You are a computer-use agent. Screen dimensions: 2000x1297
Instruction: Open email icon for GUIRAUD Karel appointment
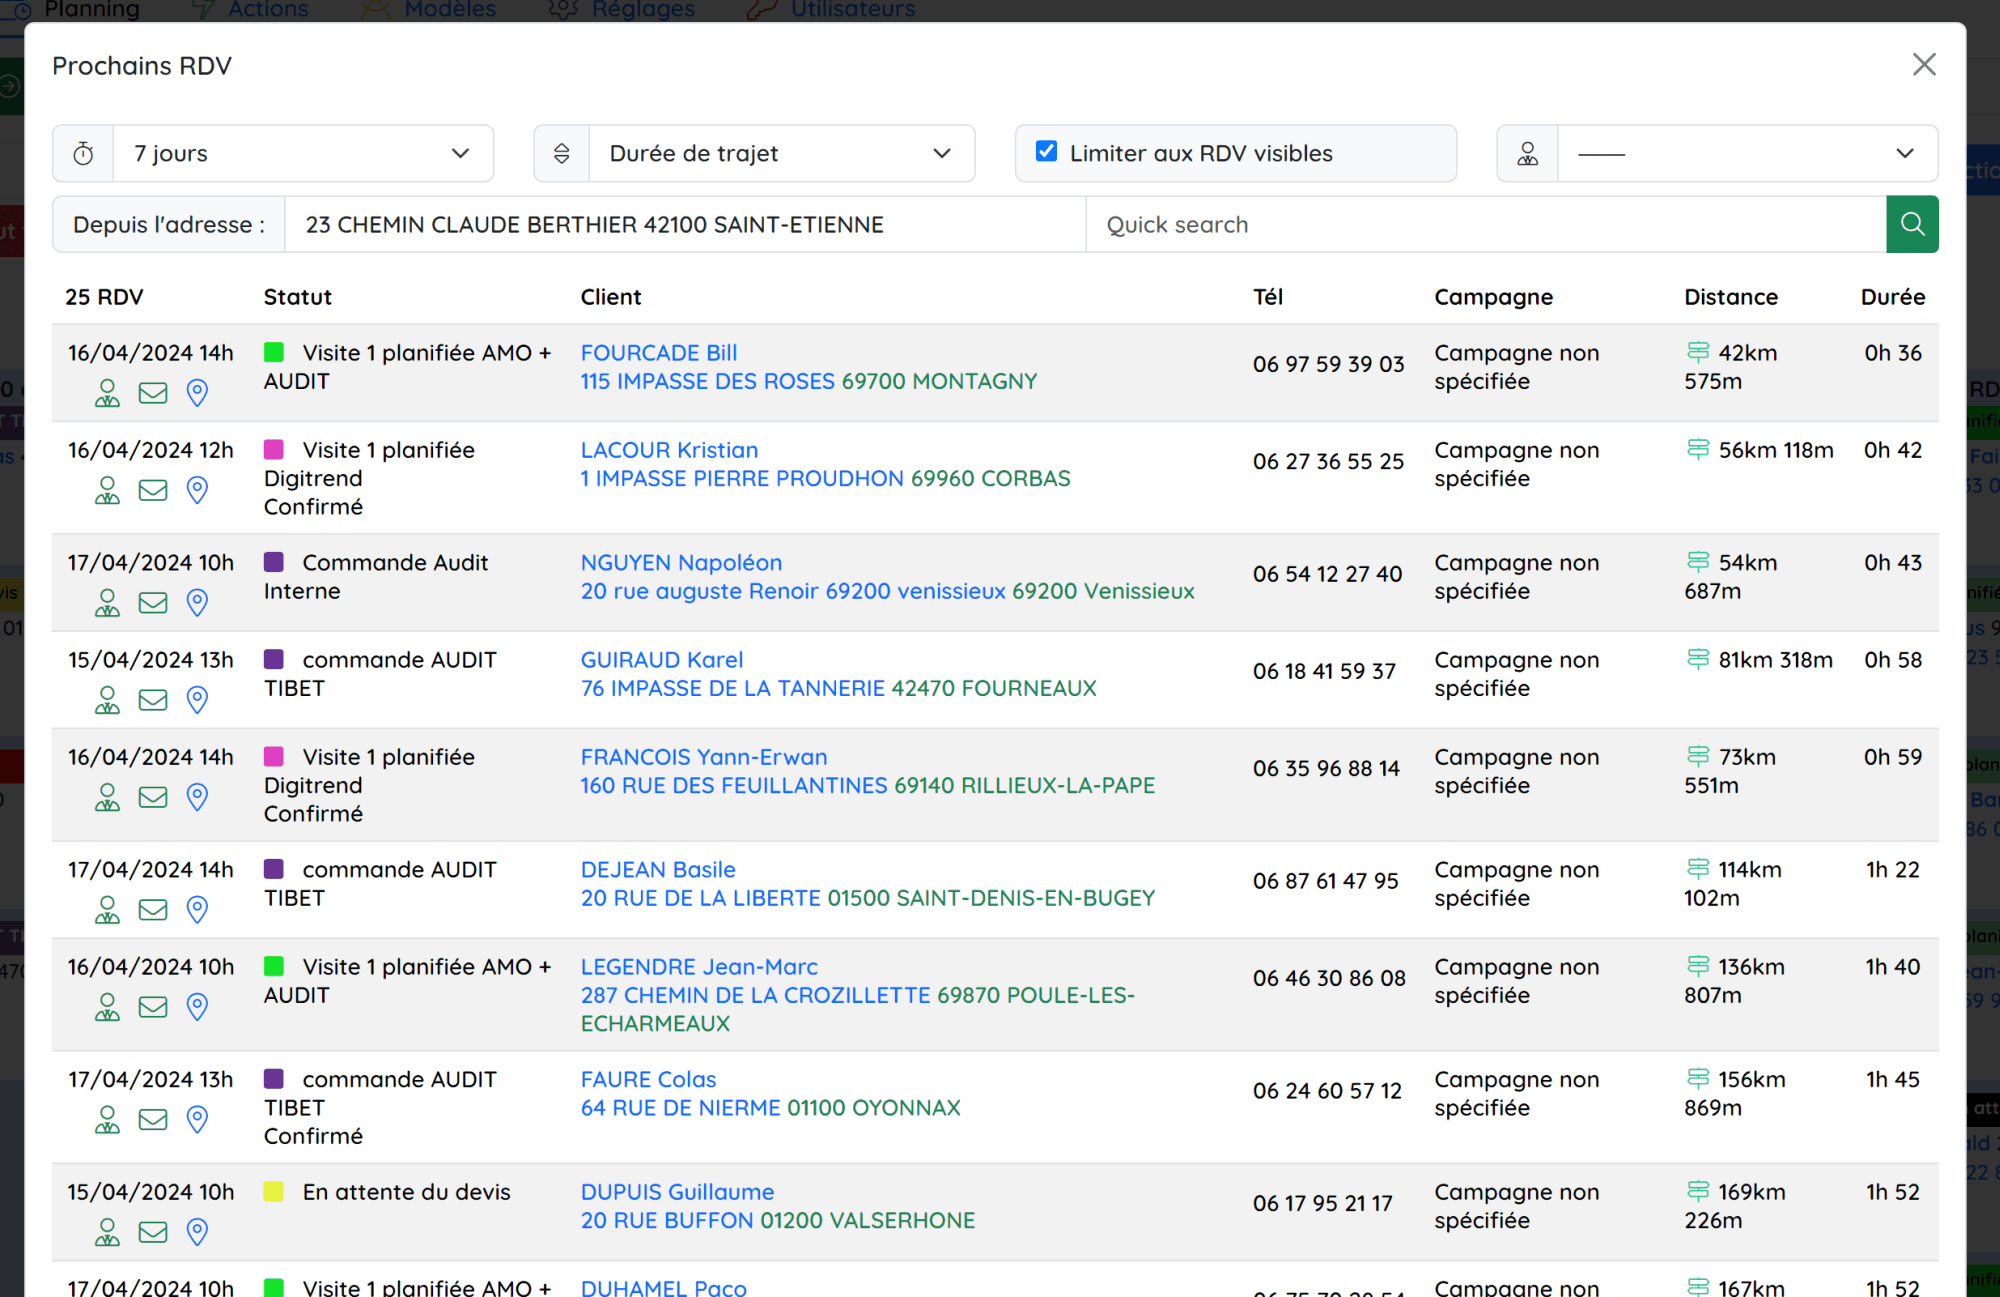point(153,700)
